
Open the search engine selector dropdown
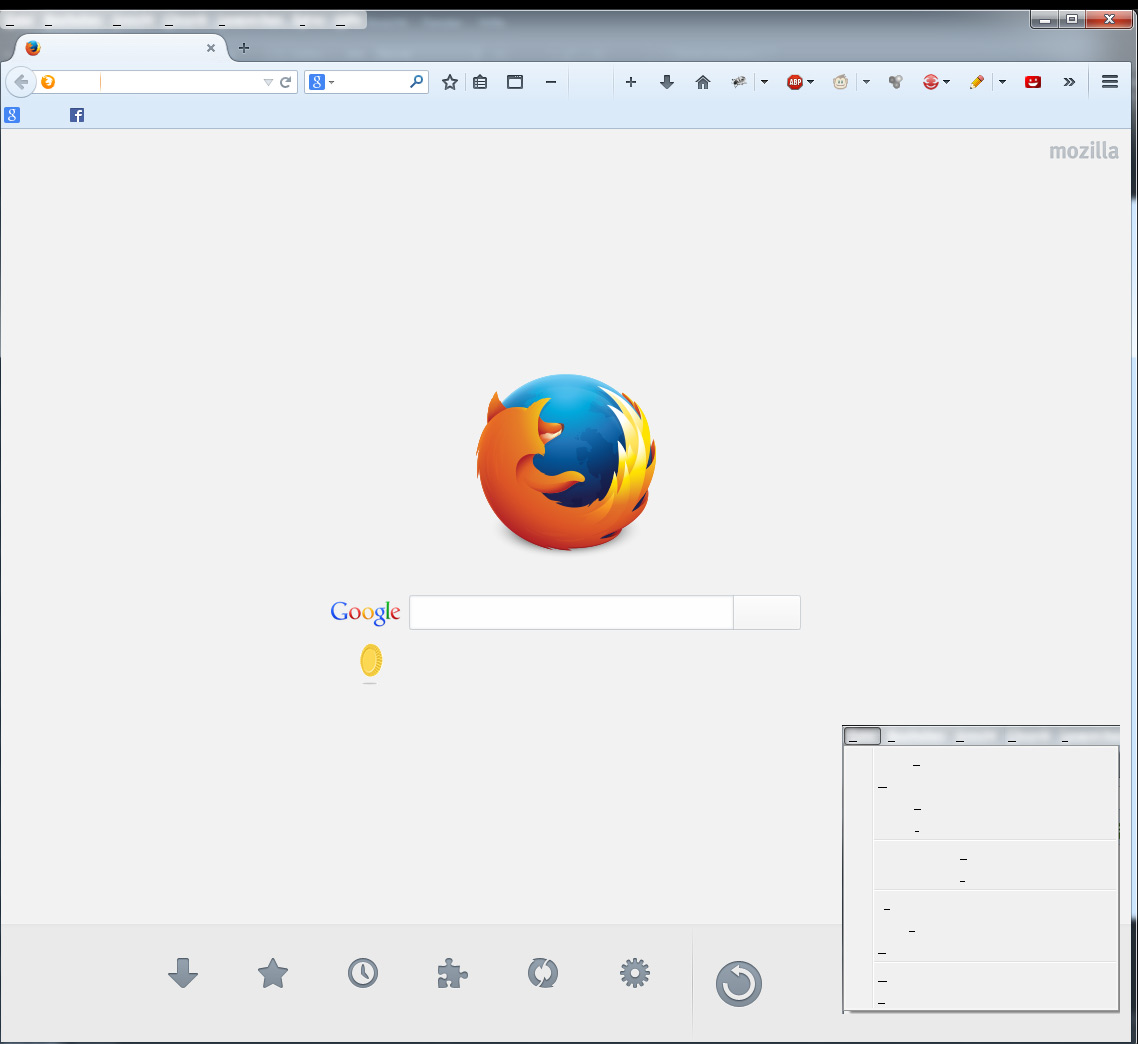pos(322,82)
